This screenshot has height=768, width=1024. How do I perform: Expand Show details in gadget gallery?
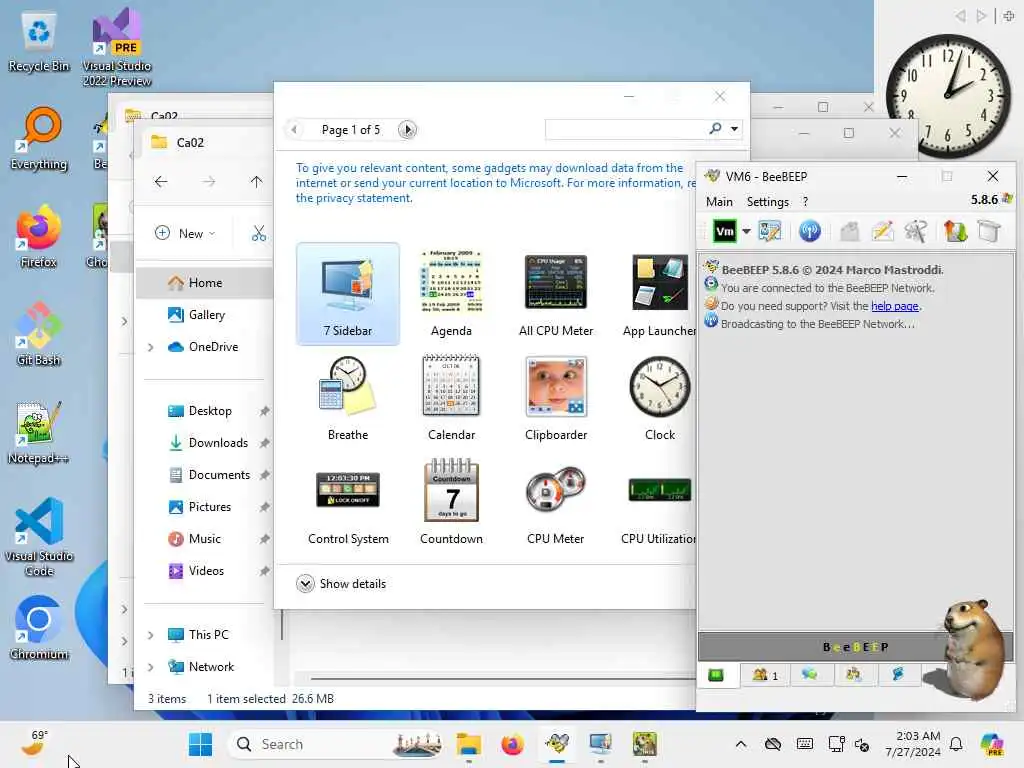(x=341, y=583)
